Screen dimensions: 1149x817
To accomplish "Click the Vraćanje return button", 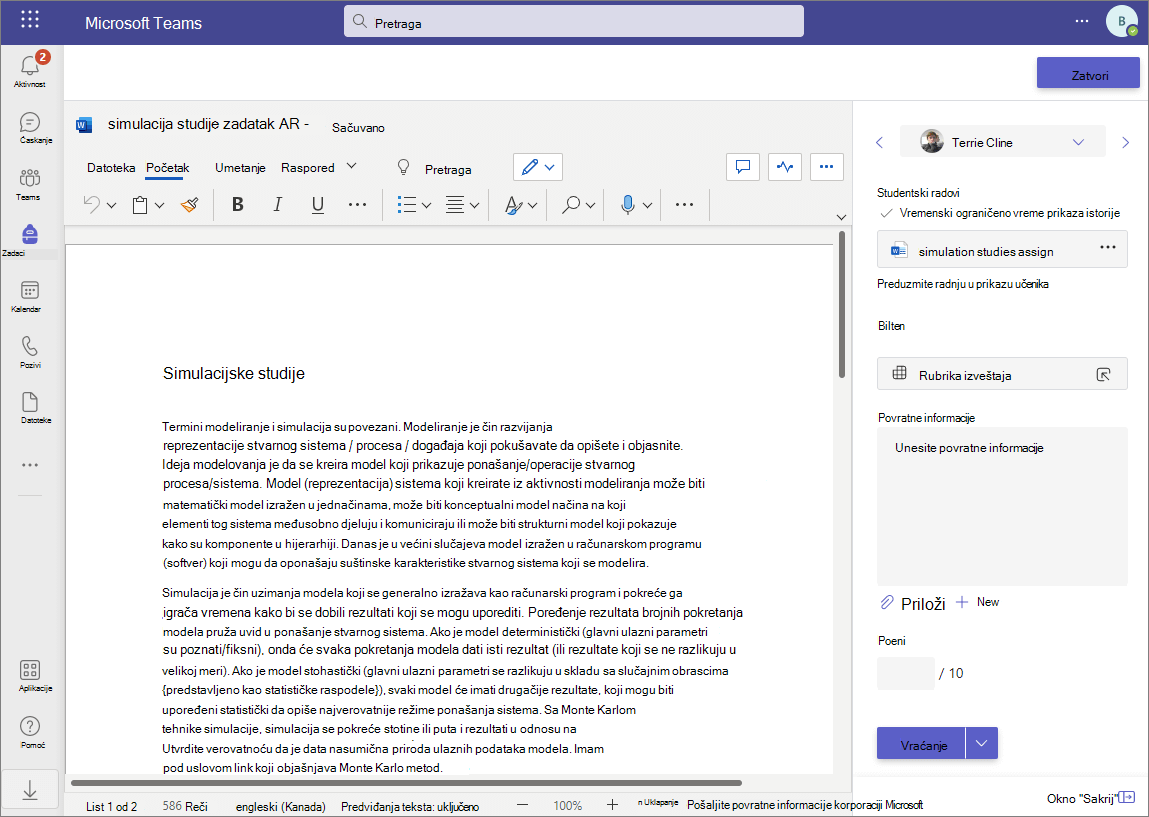I will click(x=921, y=744).
